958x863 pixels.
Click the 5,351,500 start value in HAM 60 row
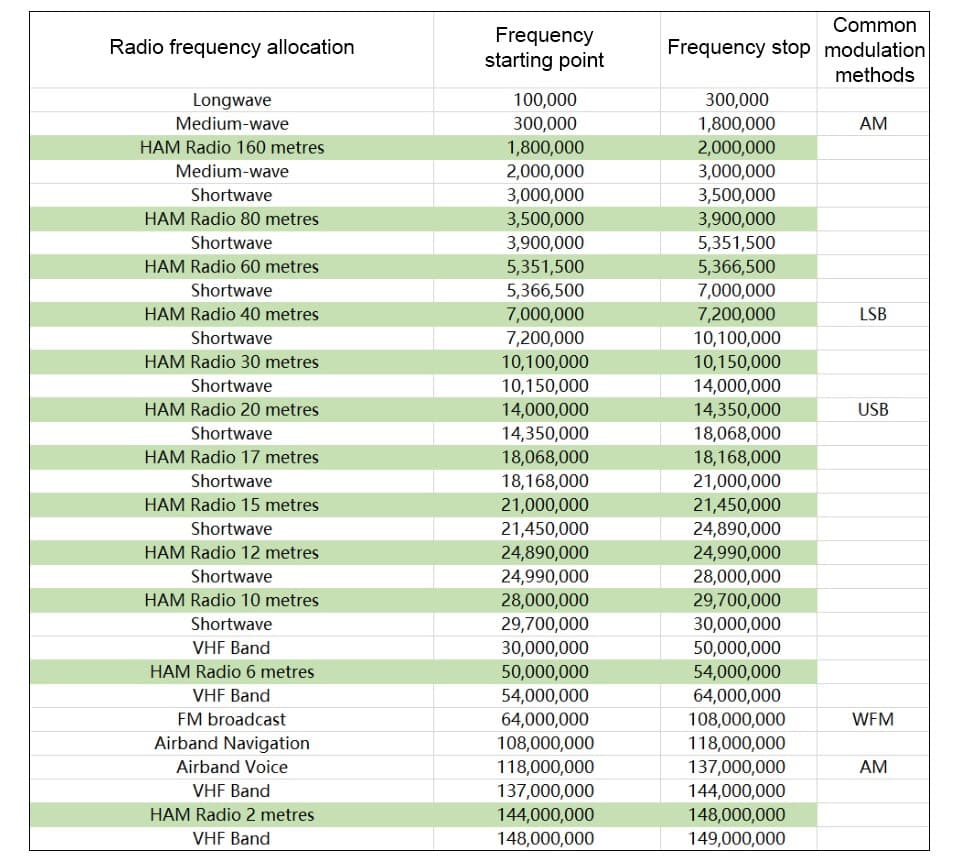[544, 266]
